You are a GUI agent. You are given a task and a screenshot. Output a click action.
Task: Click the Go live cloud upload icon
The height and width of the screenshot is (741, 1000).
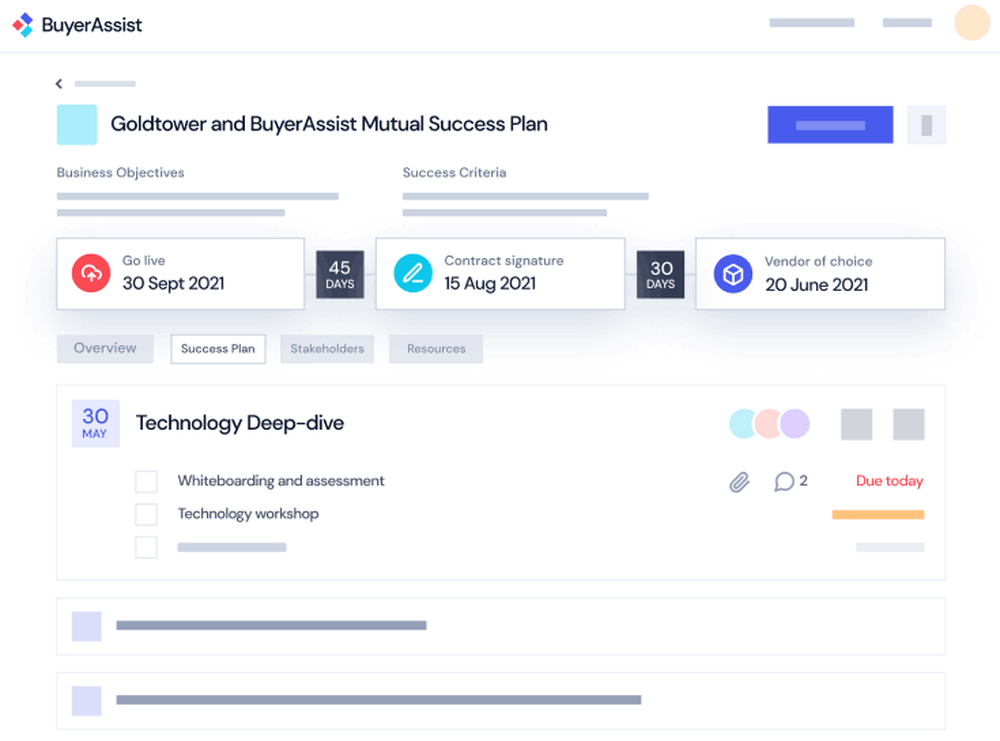point(91,274)
